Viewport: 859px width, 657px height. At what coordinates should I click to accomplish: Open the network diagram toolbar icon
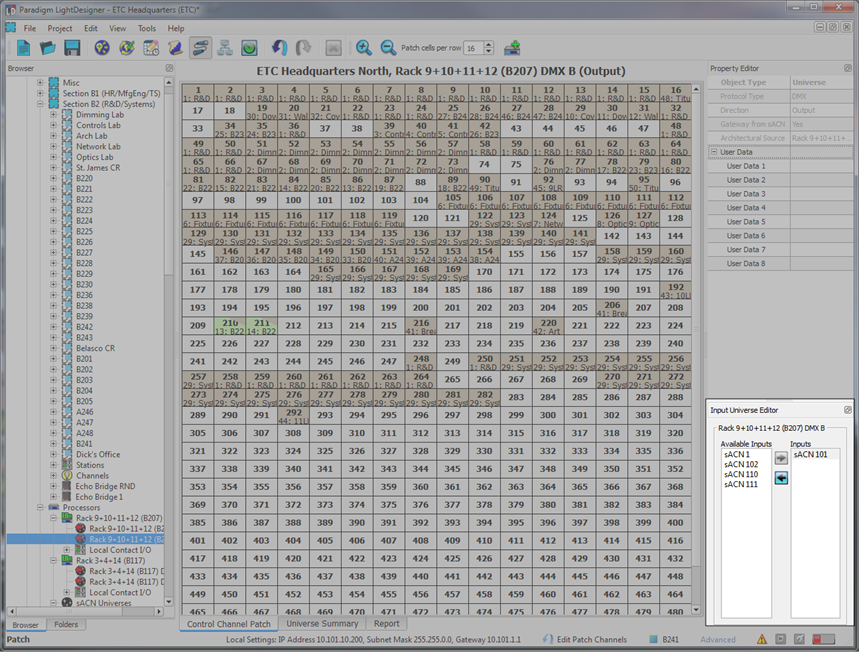tap(225, 48)
